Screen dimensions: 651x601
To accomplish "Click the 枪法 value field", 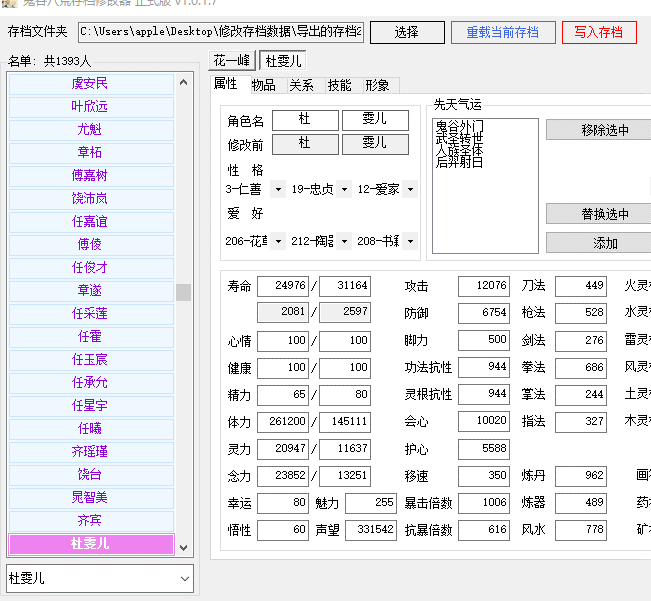I will pos(581,313).
